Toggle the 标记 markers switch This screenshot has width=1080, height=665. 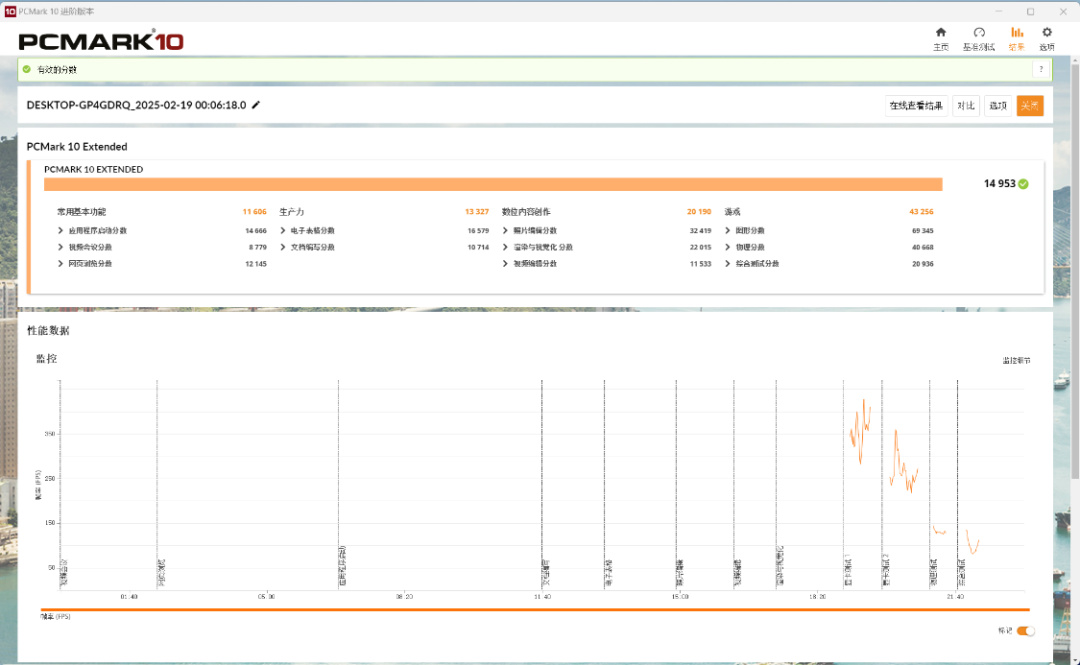click(1025, 631)
